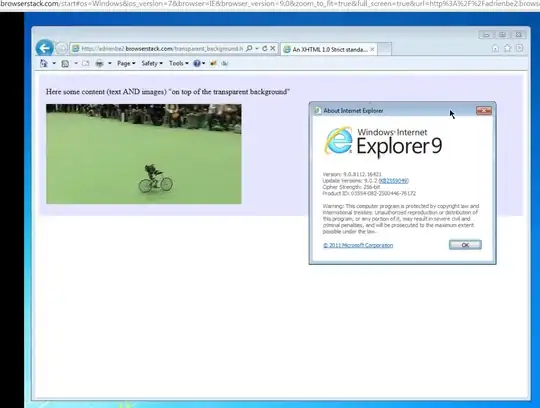This screenshot has width=540, height=408.
Task: Click the Print icon
Action: (x=100, y=63)
